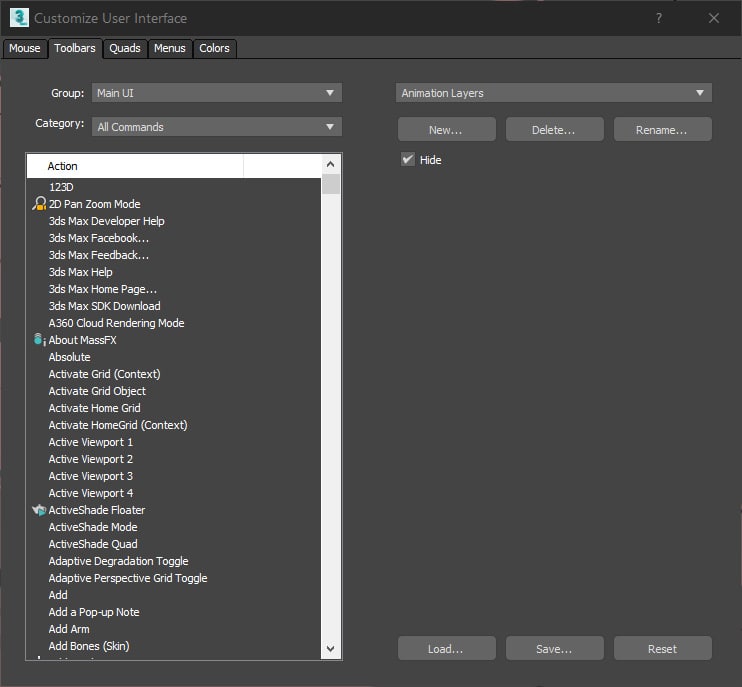
Task: Click the question mark help icon
Action: [x=659, y=18]
